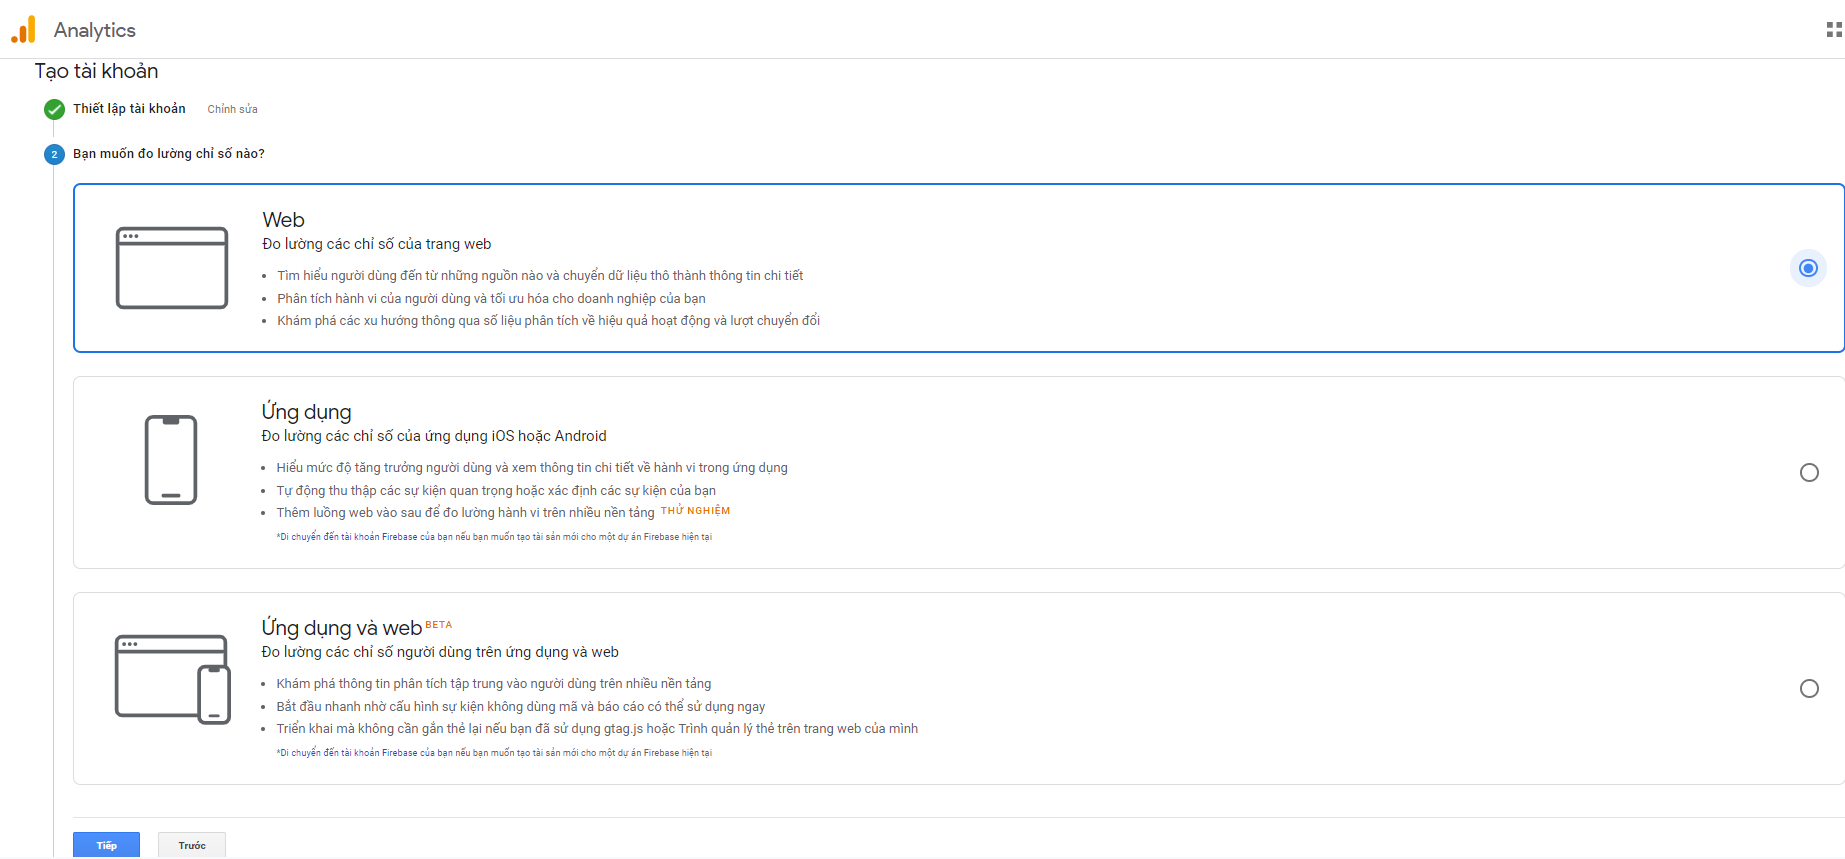This screenshot has height=859, width=1845.
Task: Expand the Bạn muốn đo lường step heading
Action: 169,154
